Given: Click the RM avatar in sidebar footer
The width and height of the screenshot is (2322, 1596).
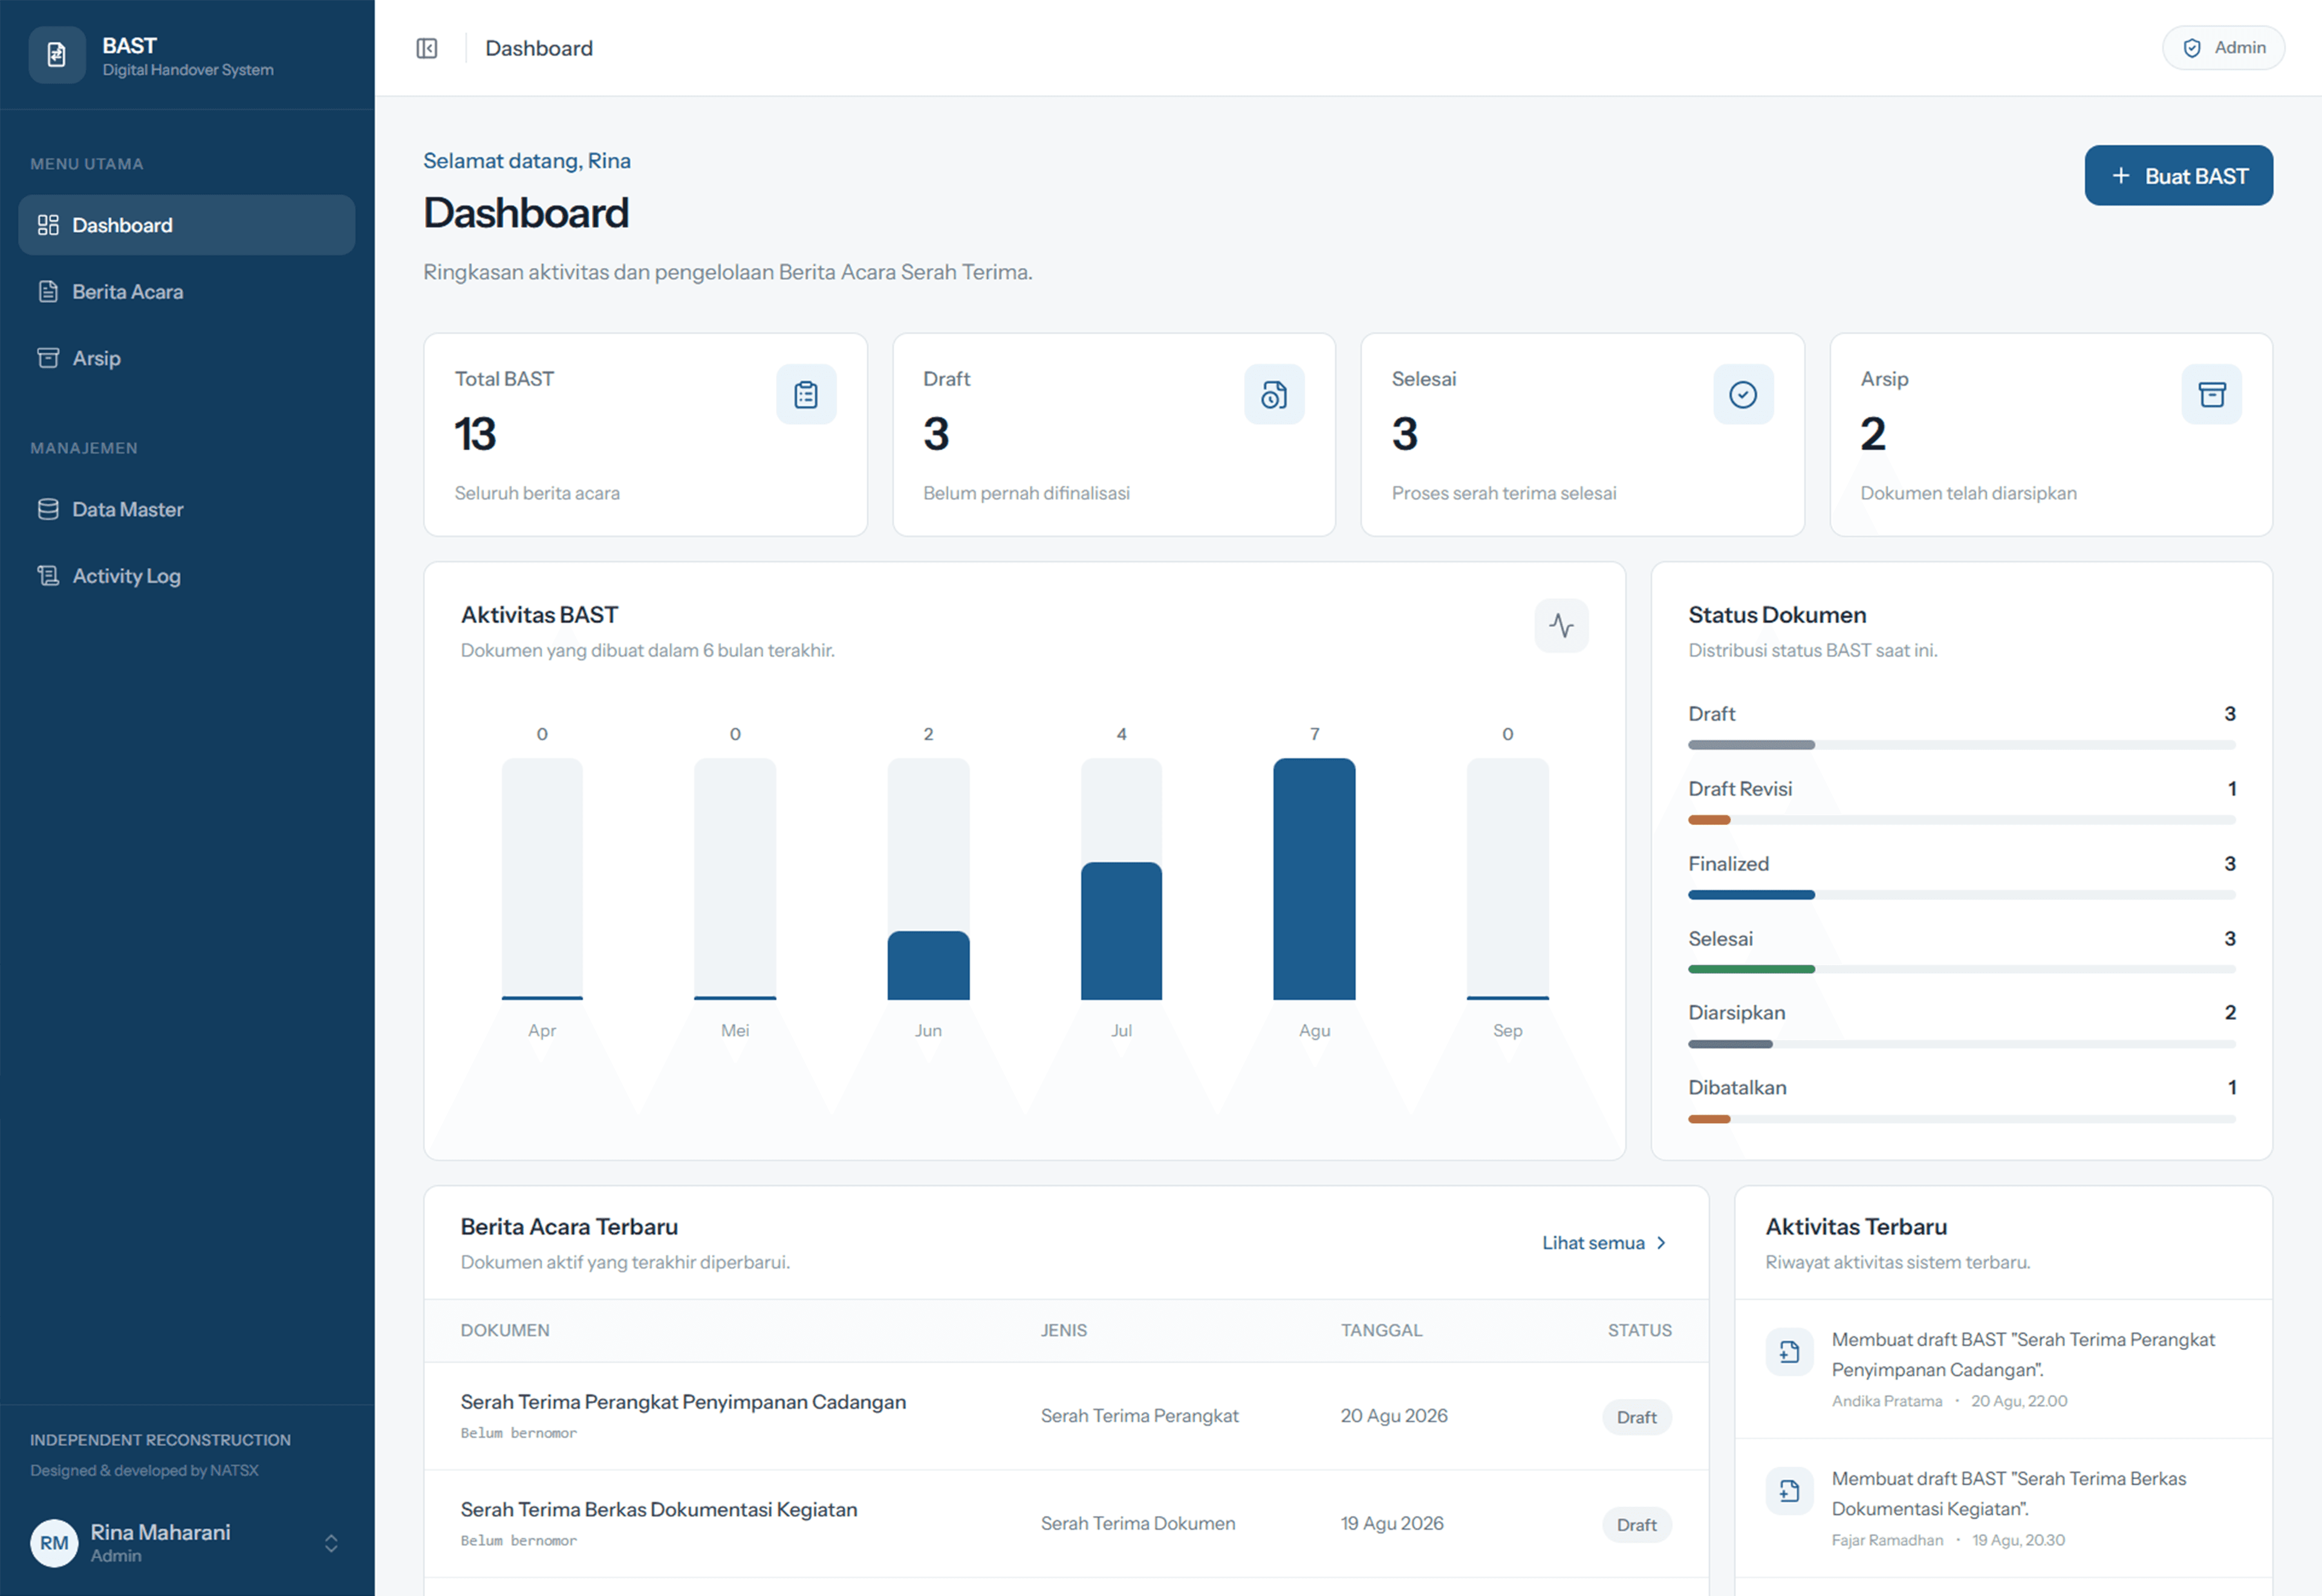Looking at the screenshot, I should [x=54, y=1543].
